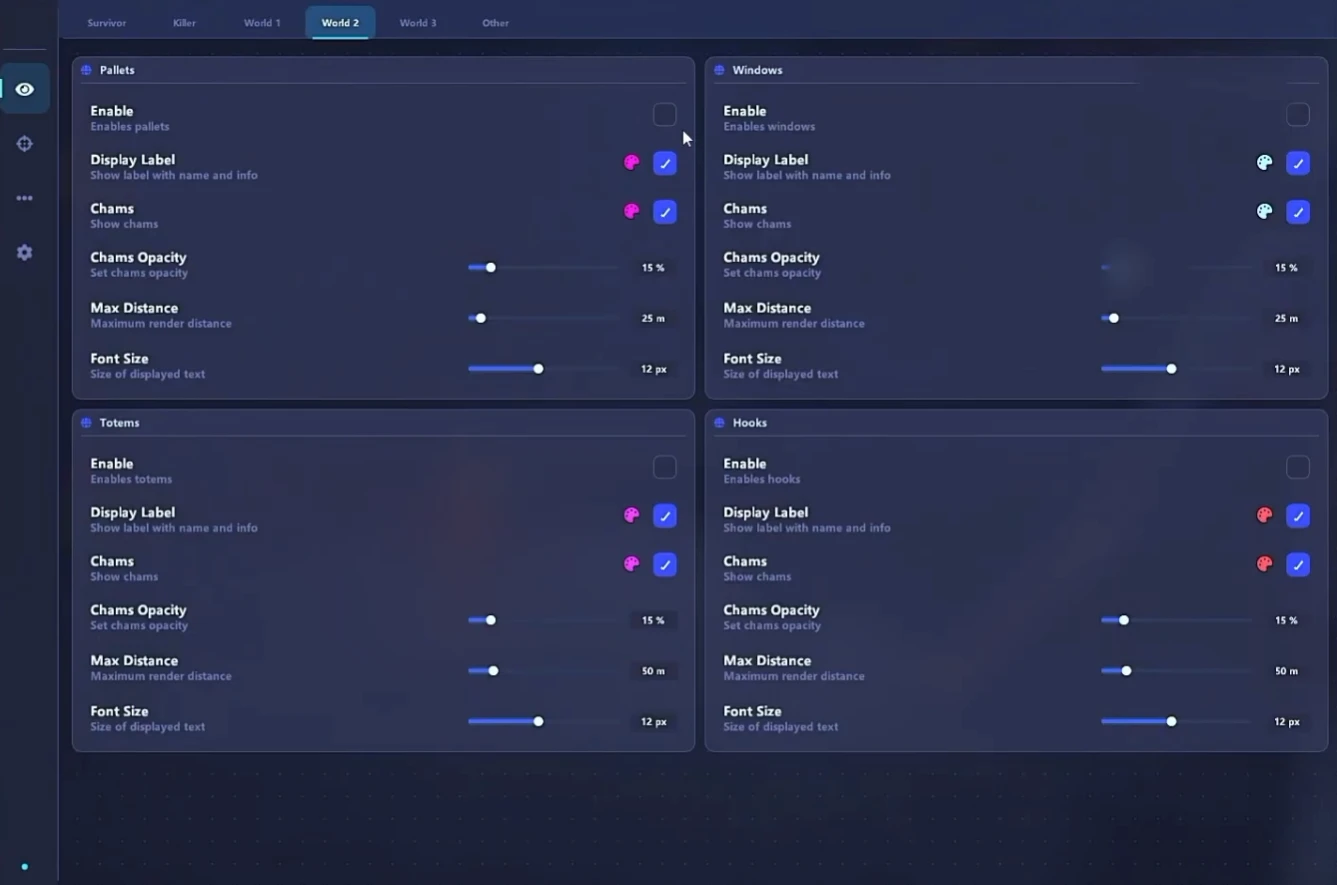Enable the Pallets checkbox
Screen dimensions: 1337x885
tap(665, 115)
